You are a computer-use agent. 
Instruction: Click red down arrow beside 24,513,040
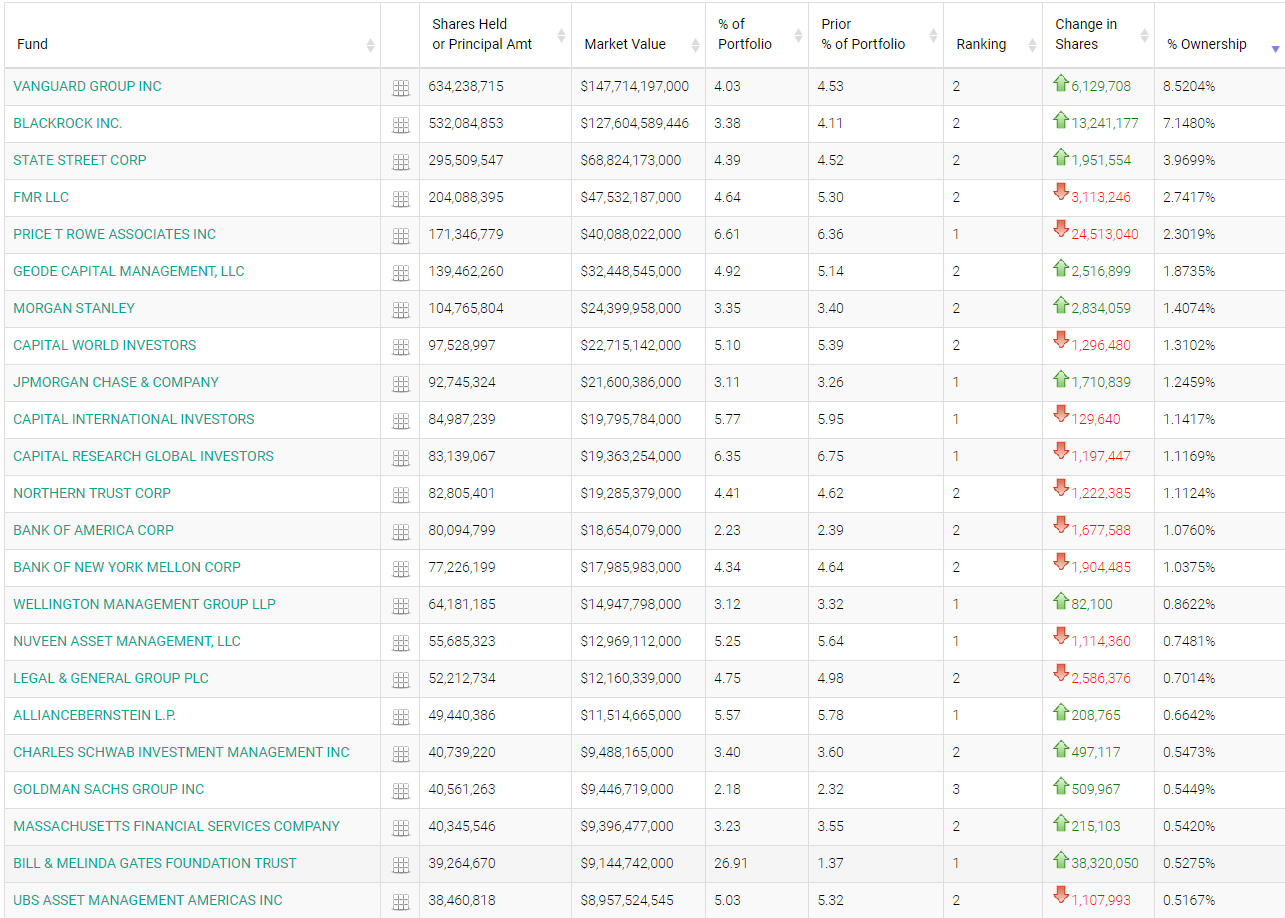pos(1061,230)
